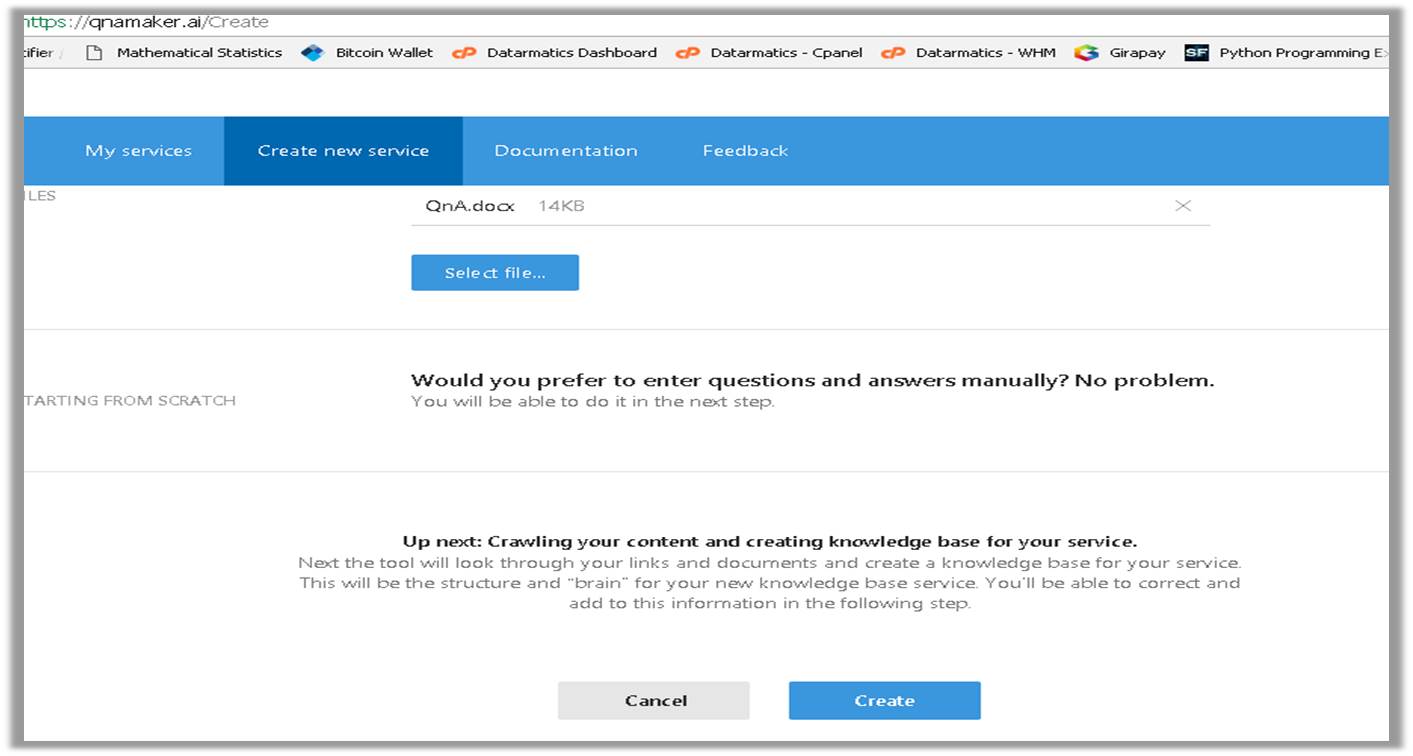
Task: Open the Bitcoin Wallet bookmark icon
Action: [313, 53]
